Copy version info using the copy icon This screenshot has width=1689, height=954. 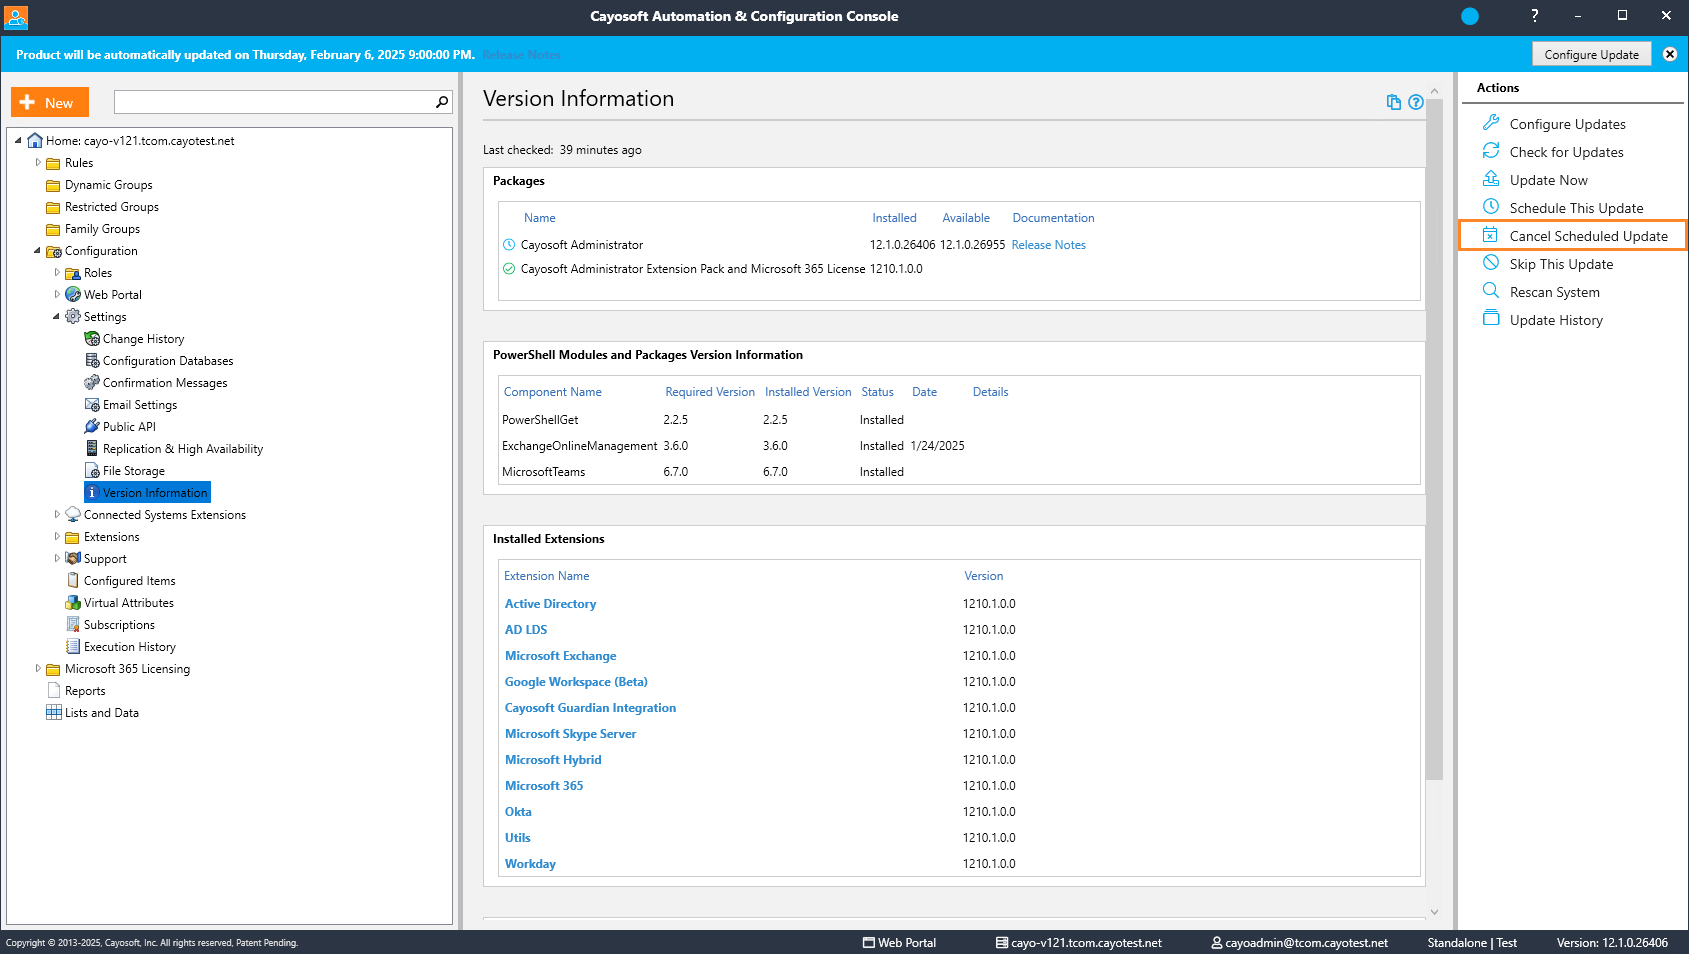pos(1394,102)
